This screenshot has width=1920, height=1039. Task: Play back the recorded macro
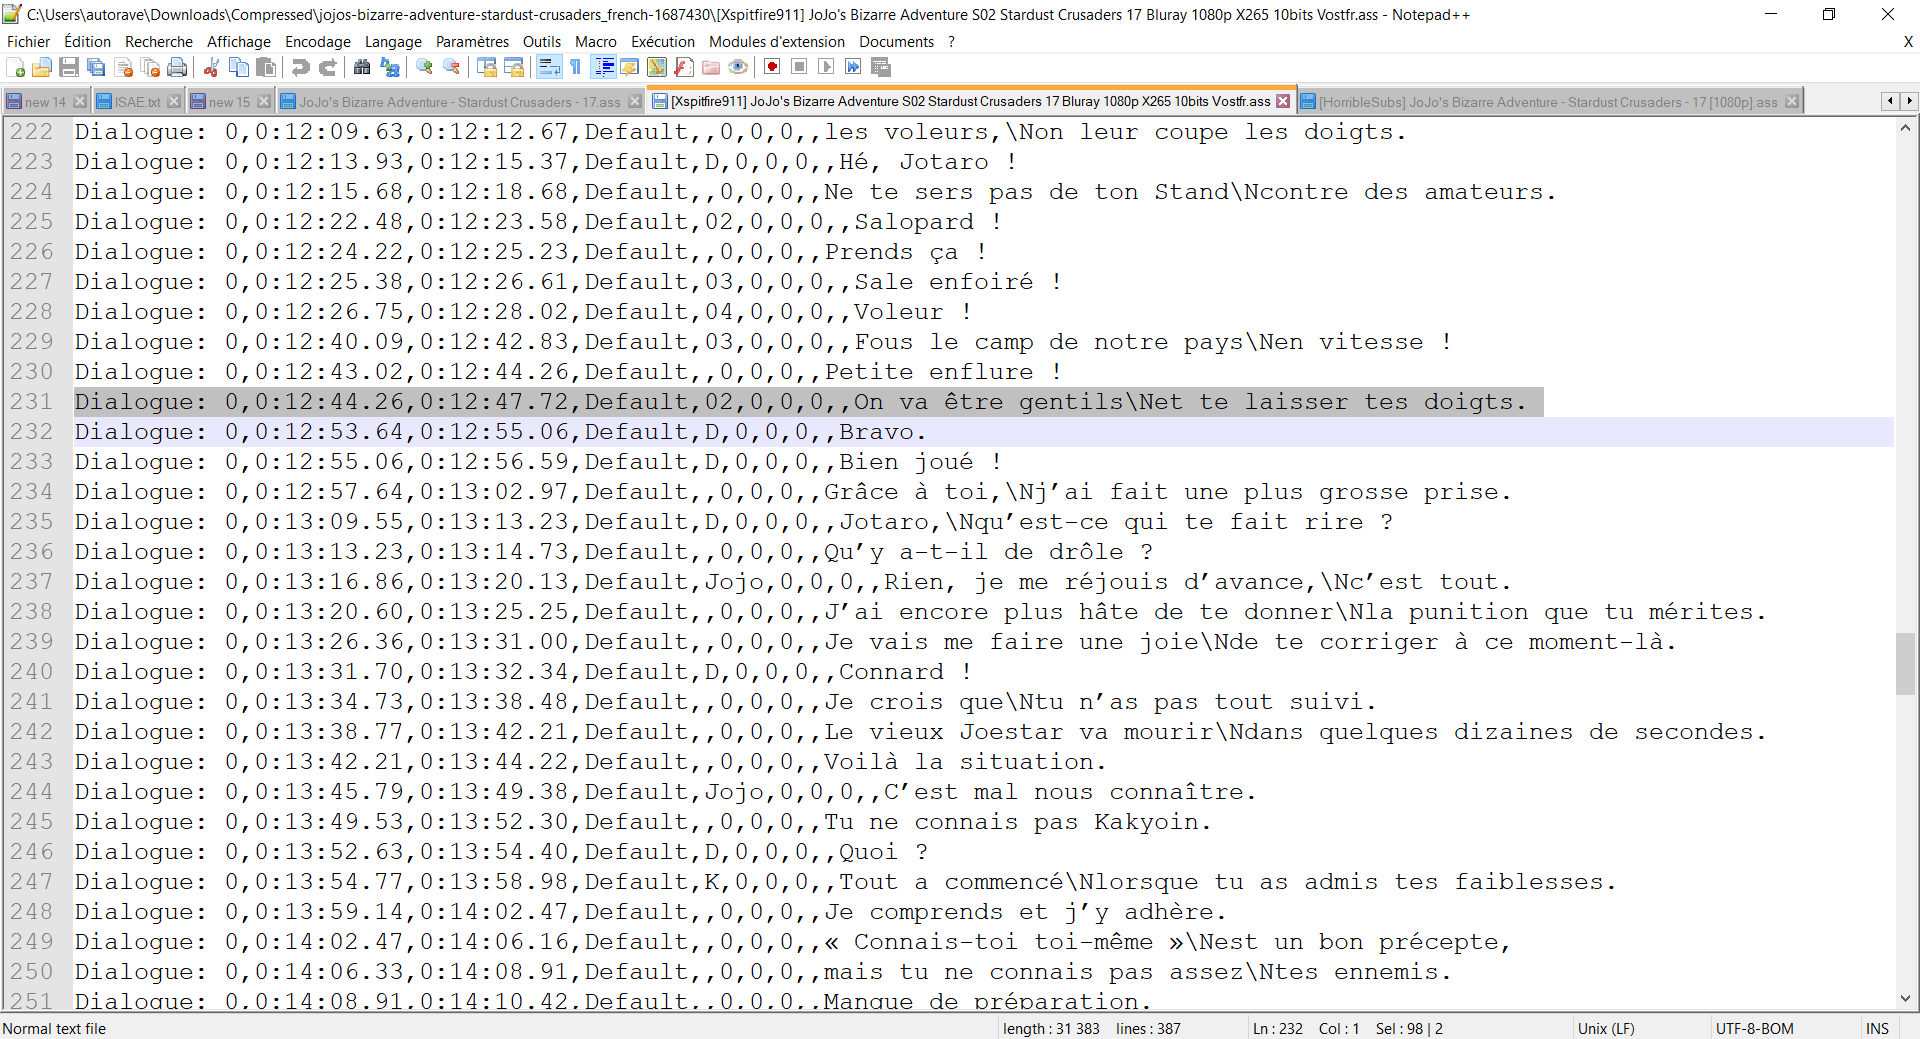[826, 67]
